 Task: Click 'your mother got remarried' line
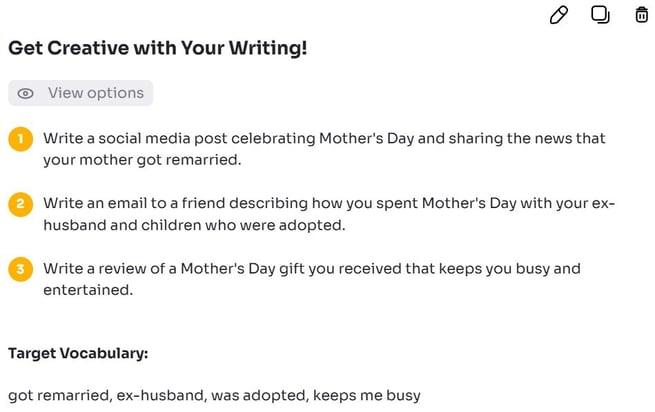point(142,160)
